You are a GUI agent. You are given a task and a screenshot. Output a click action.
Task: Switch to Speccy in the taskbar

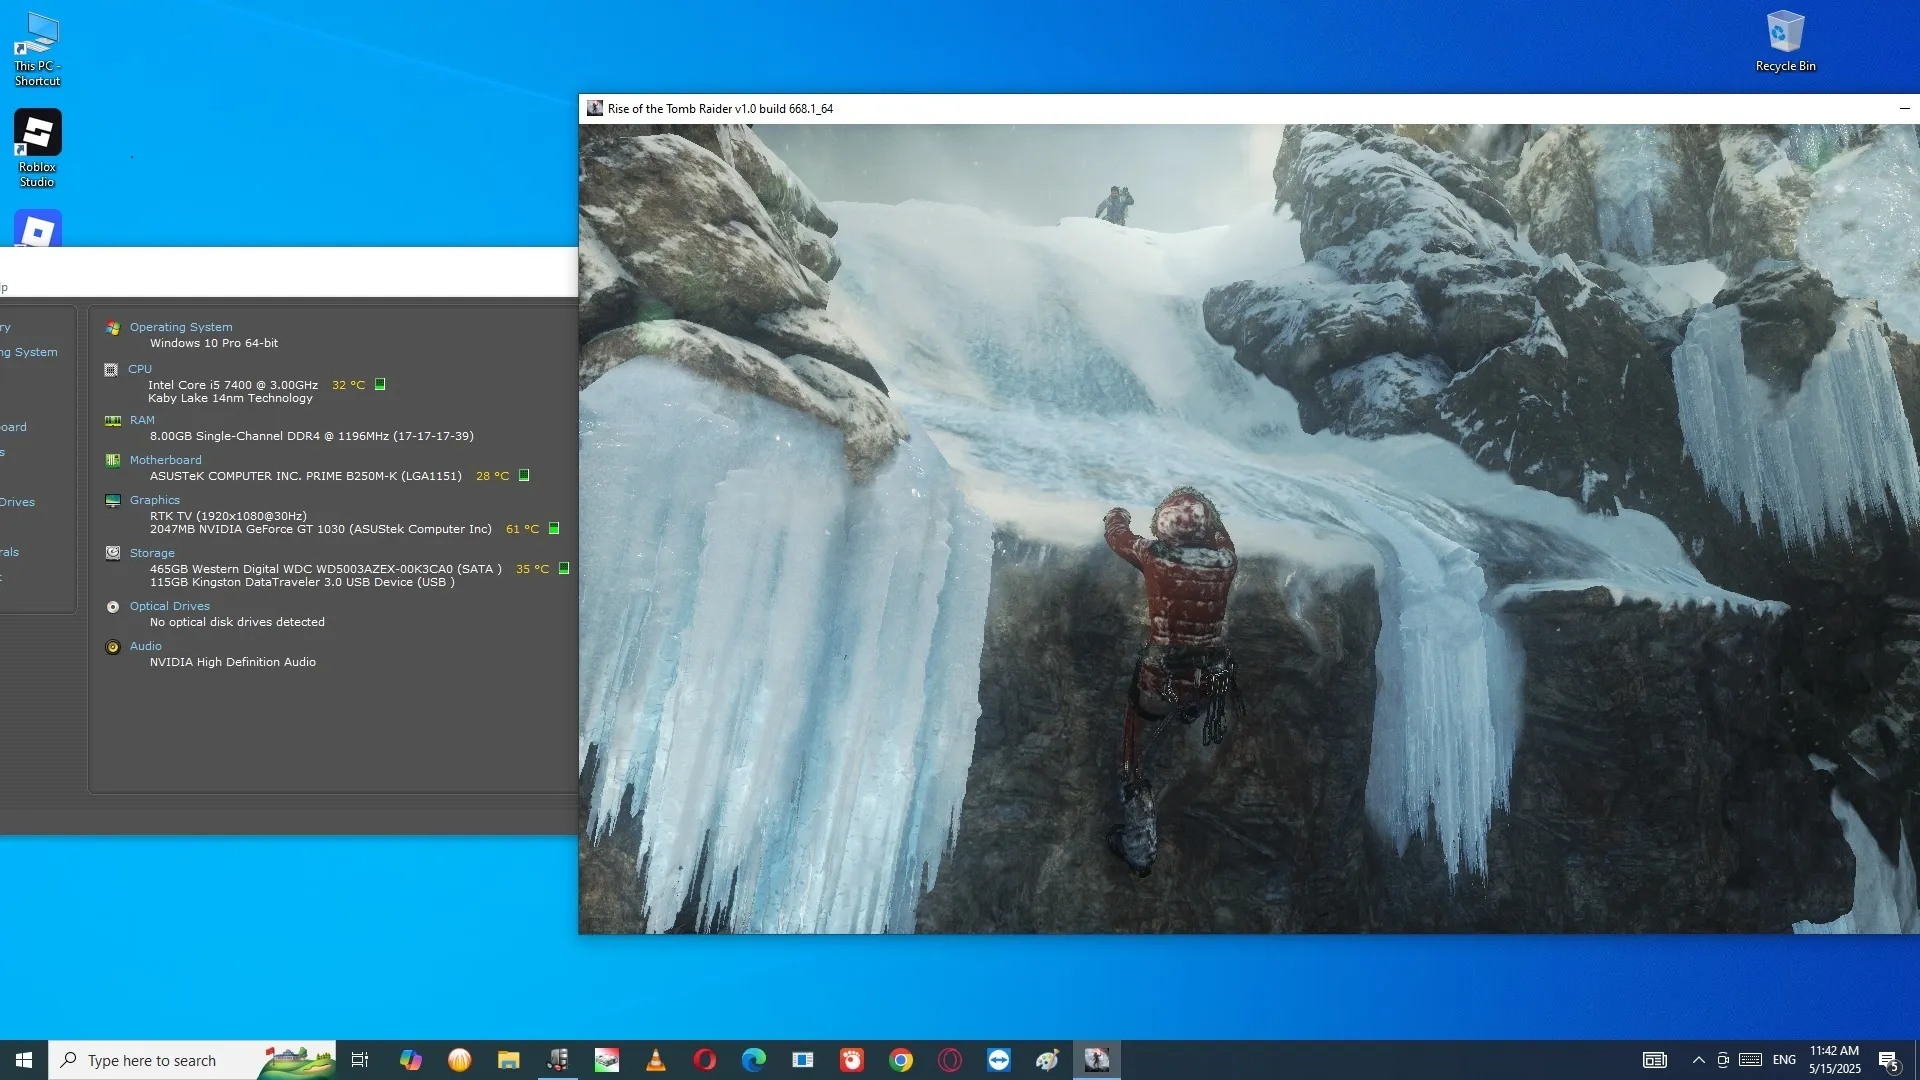pos(558,1060)
